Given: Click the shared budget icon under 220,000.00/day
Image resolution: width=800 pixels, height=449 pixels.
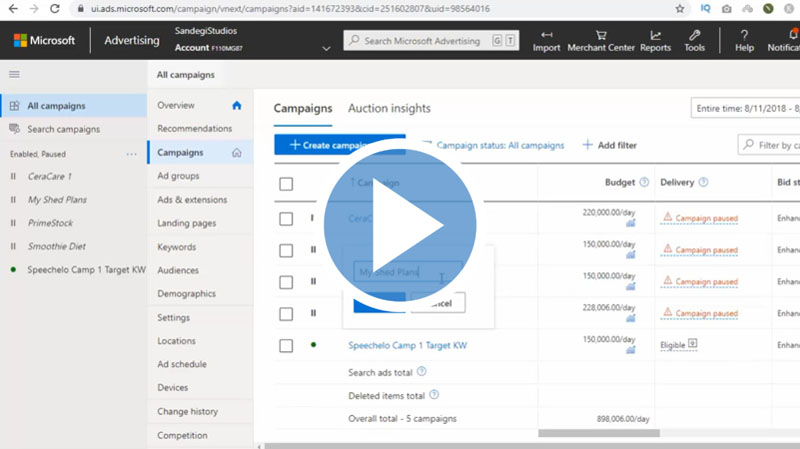Looking at the screenshot, I should coord(631,223).
